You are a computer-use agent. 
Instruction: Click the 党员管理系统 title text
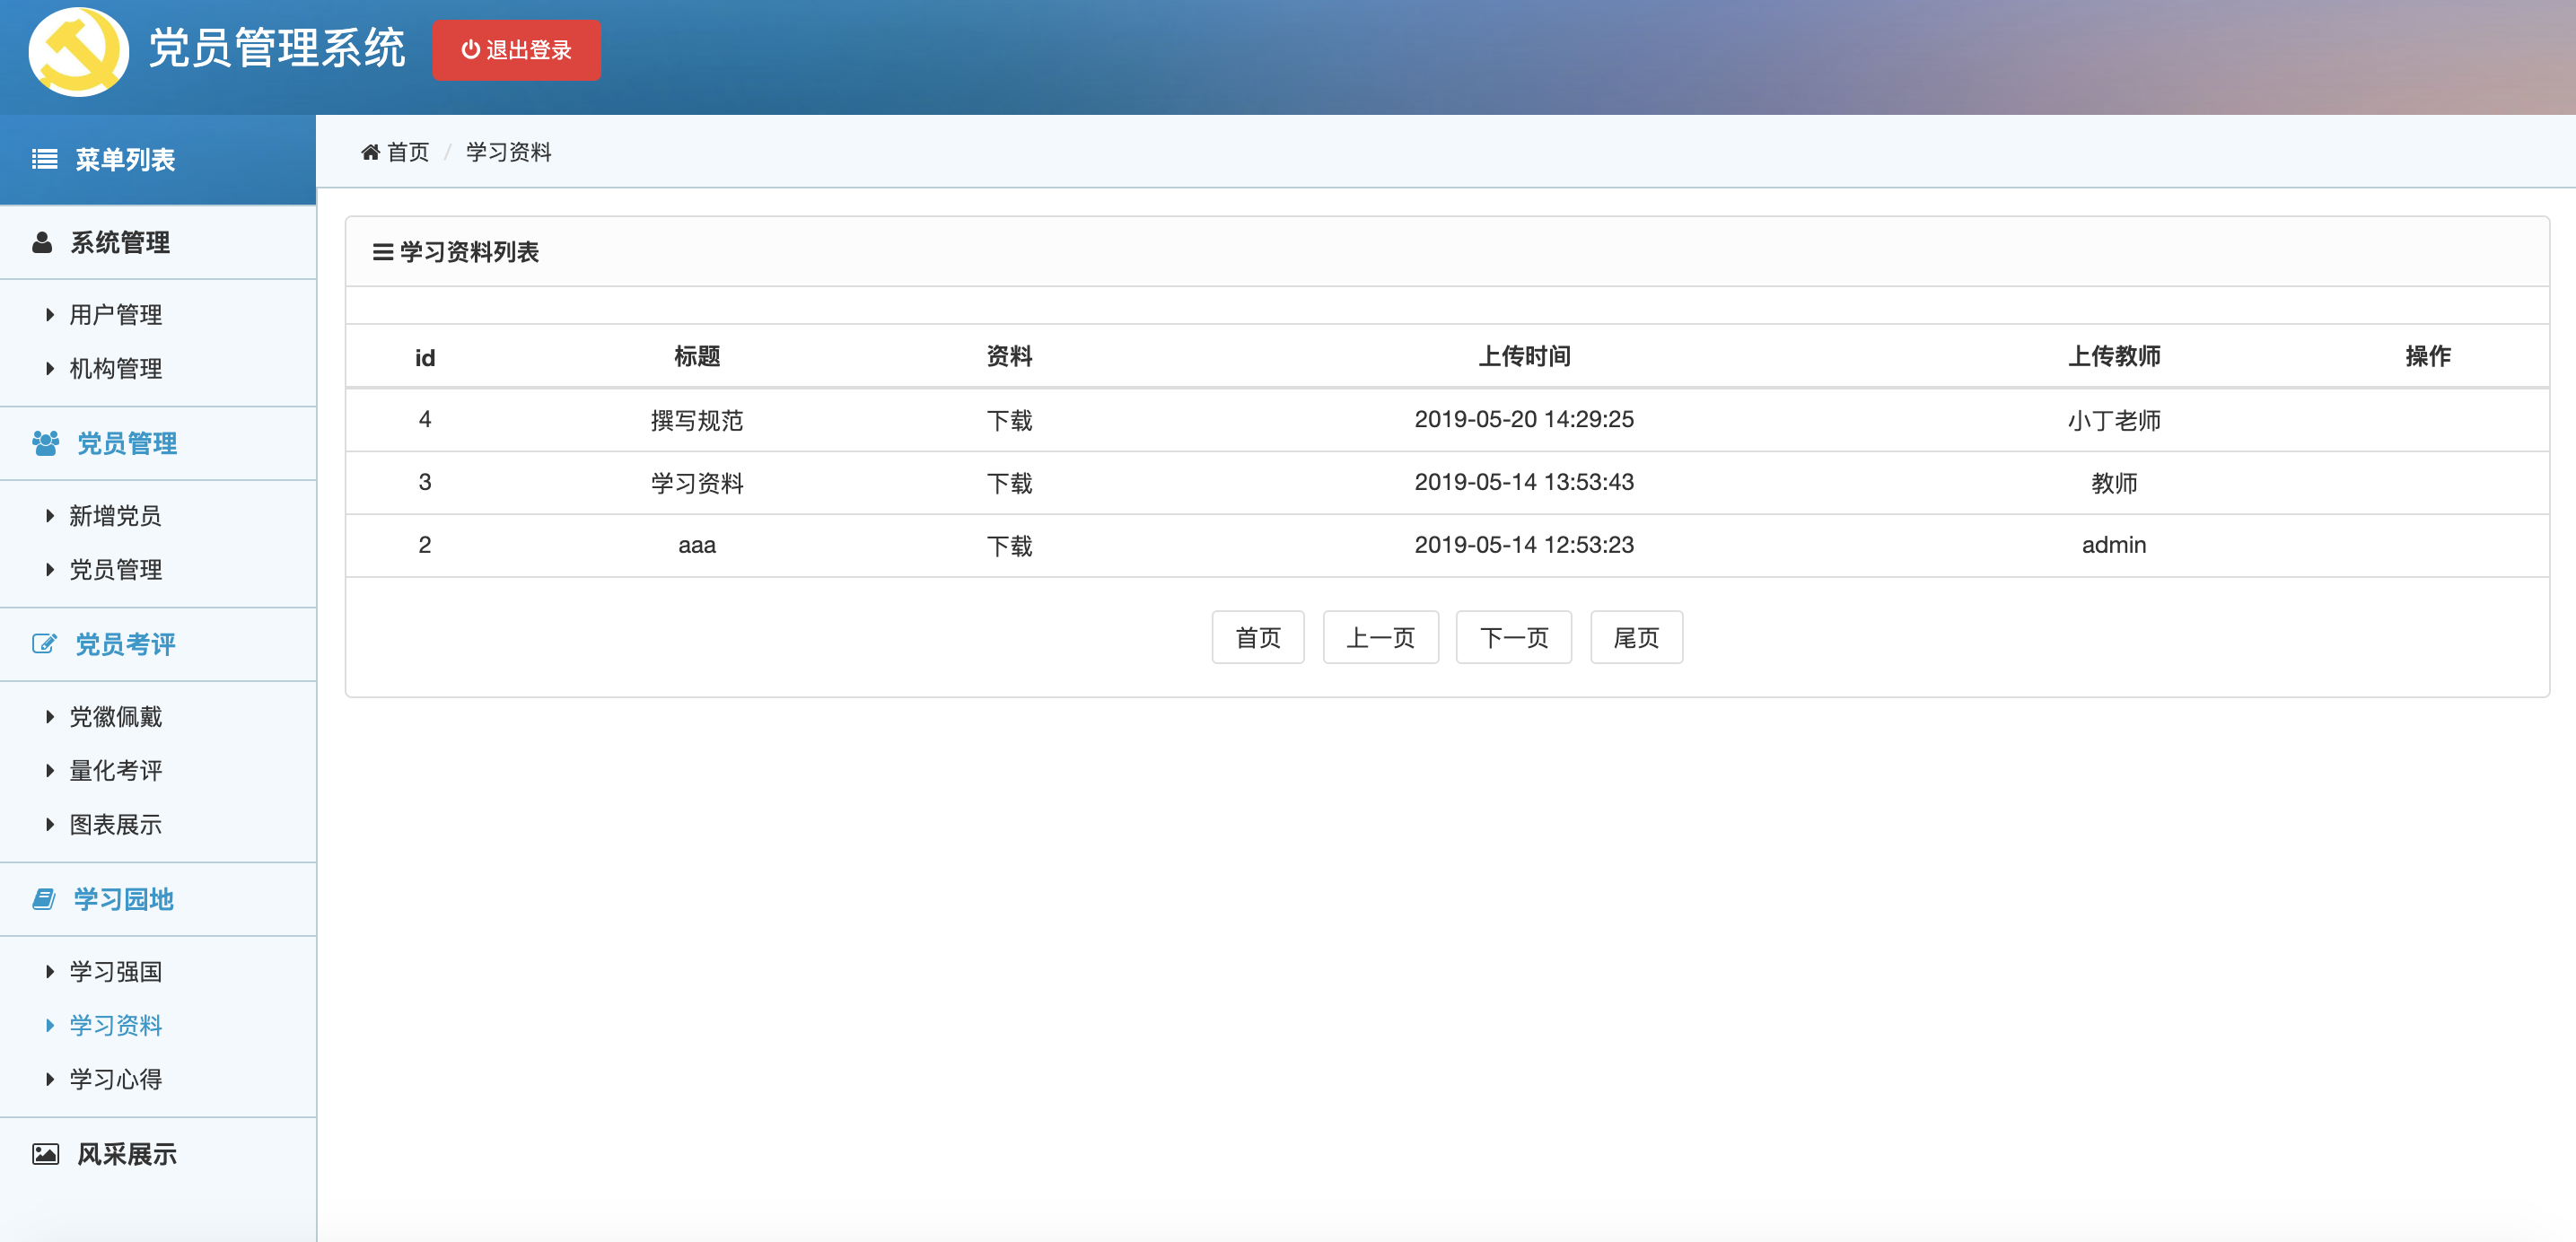(x=277, y=49)
